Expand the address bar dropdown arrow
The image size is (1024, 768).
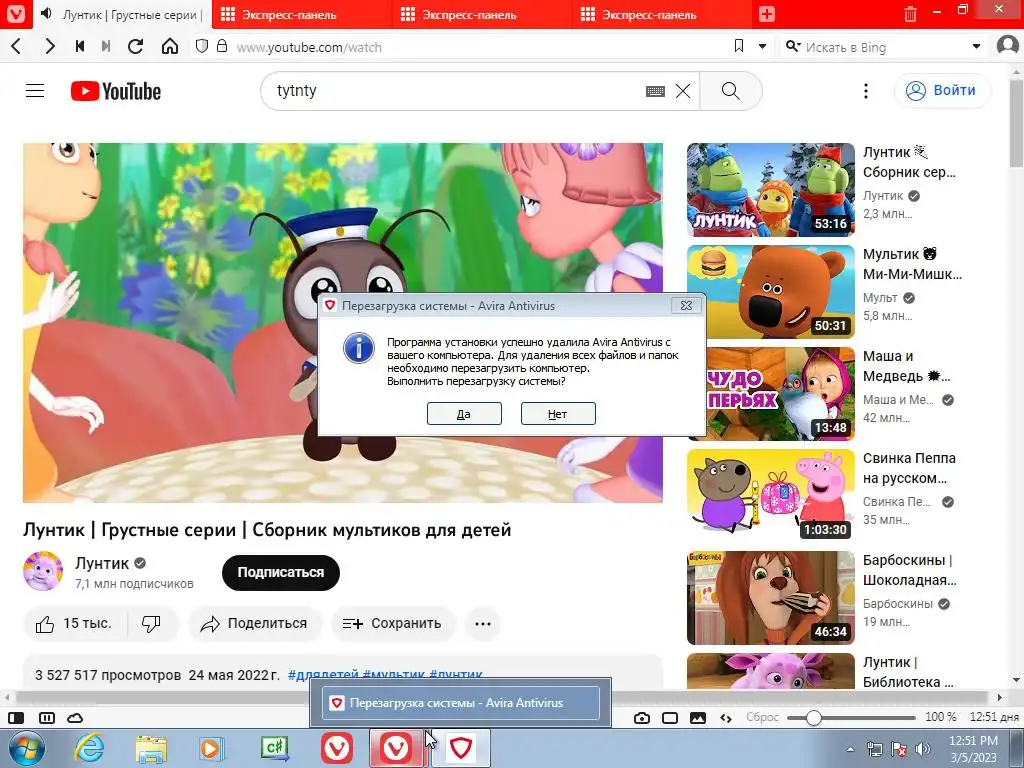tap(762, 46)
